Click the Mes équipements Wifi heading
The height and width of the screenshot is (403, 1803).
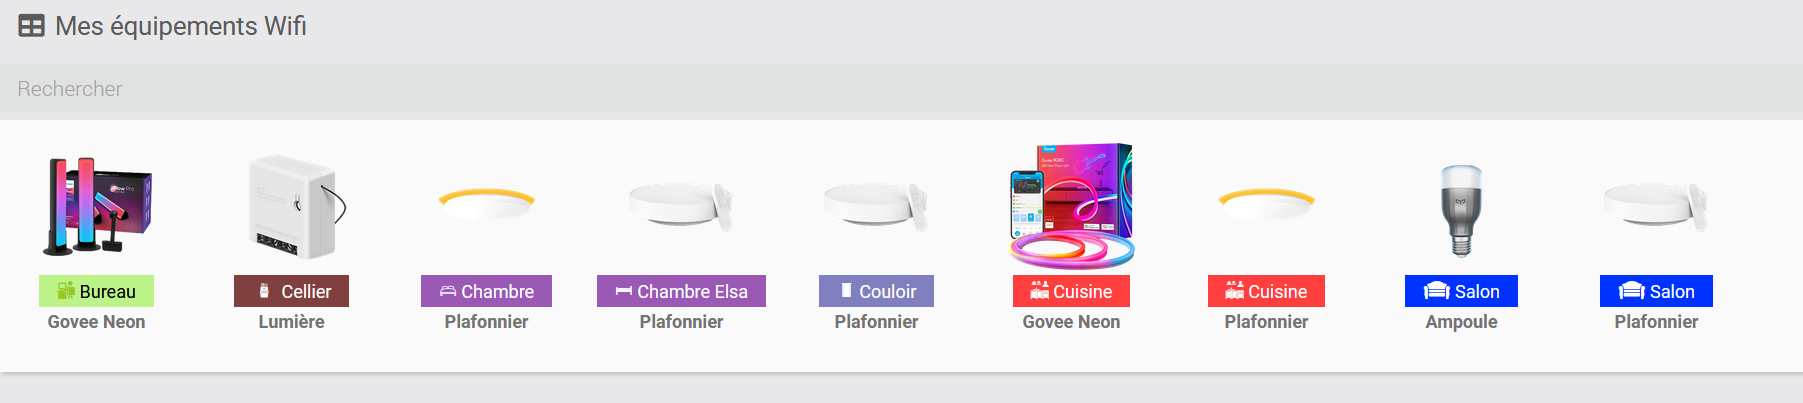pos(181,26)
